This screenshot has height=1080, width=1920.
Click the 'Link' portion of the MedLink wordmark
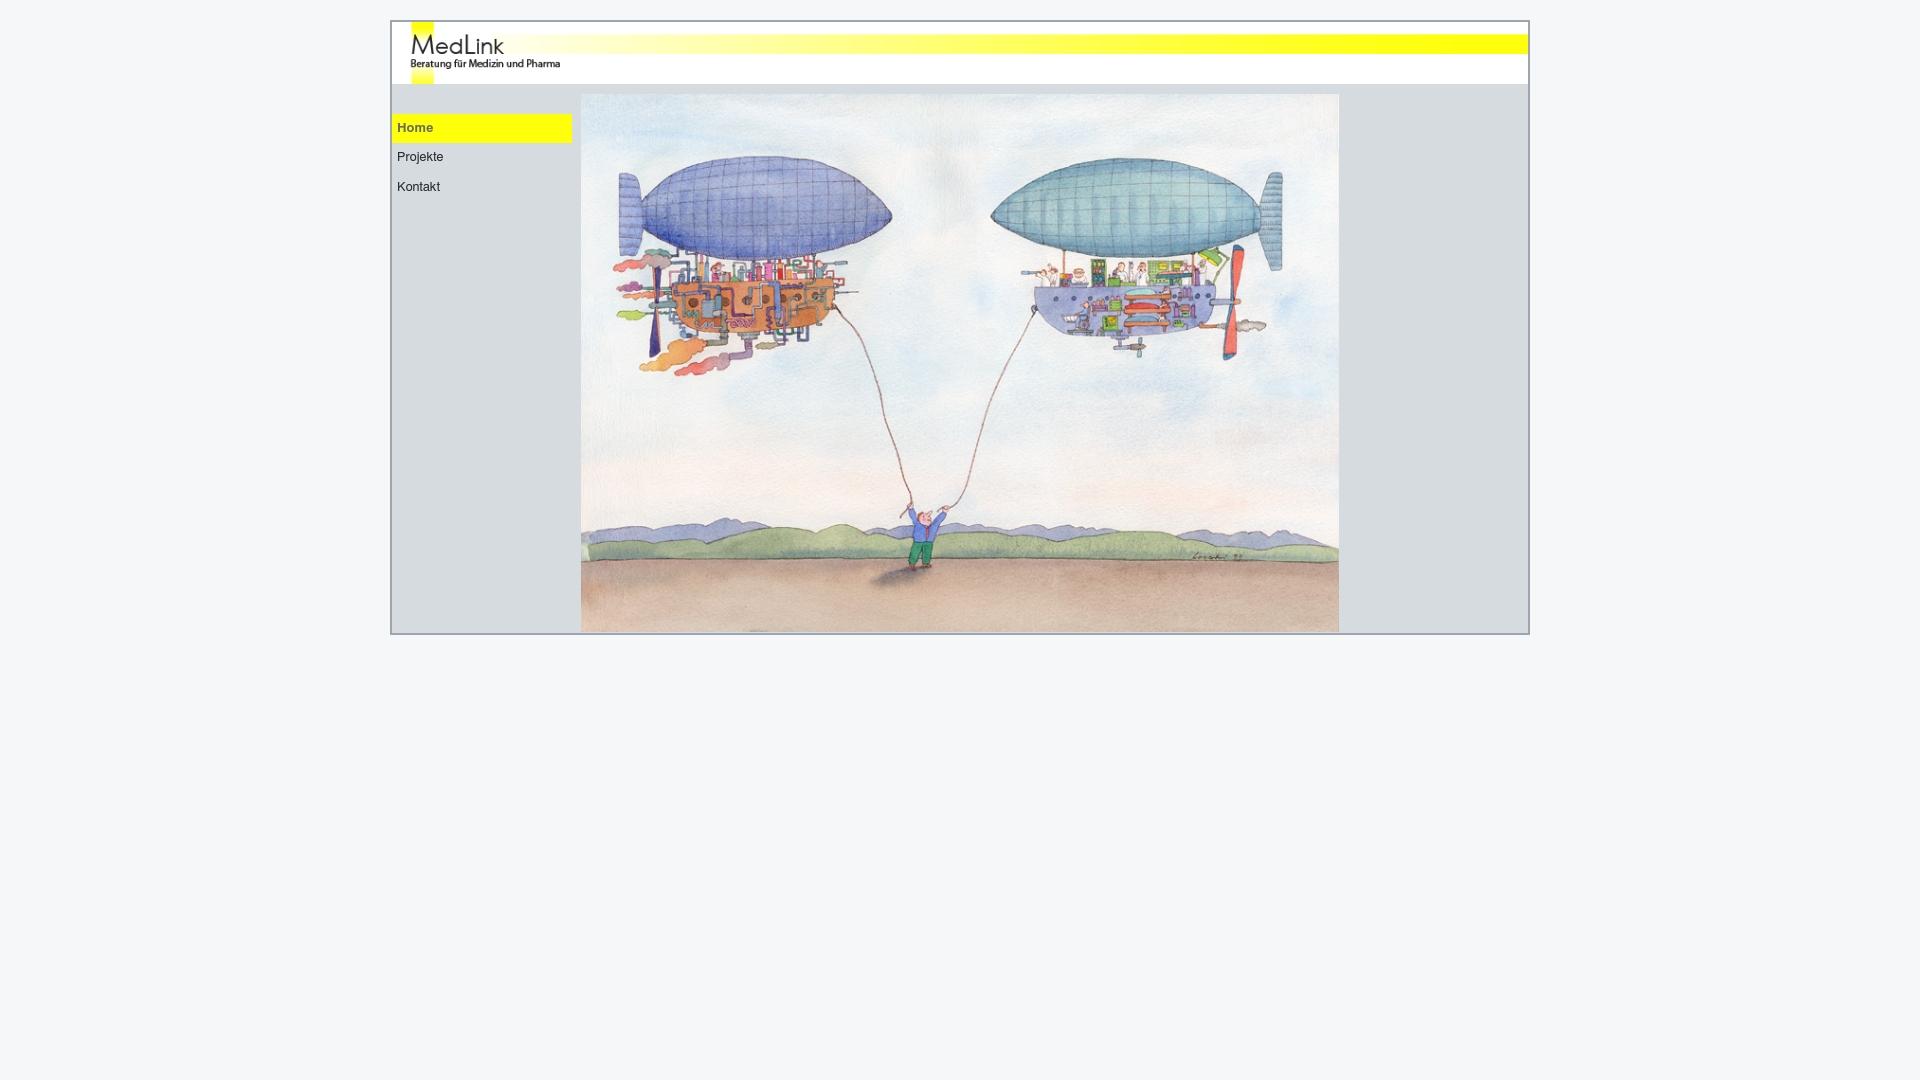click(484, 46)
